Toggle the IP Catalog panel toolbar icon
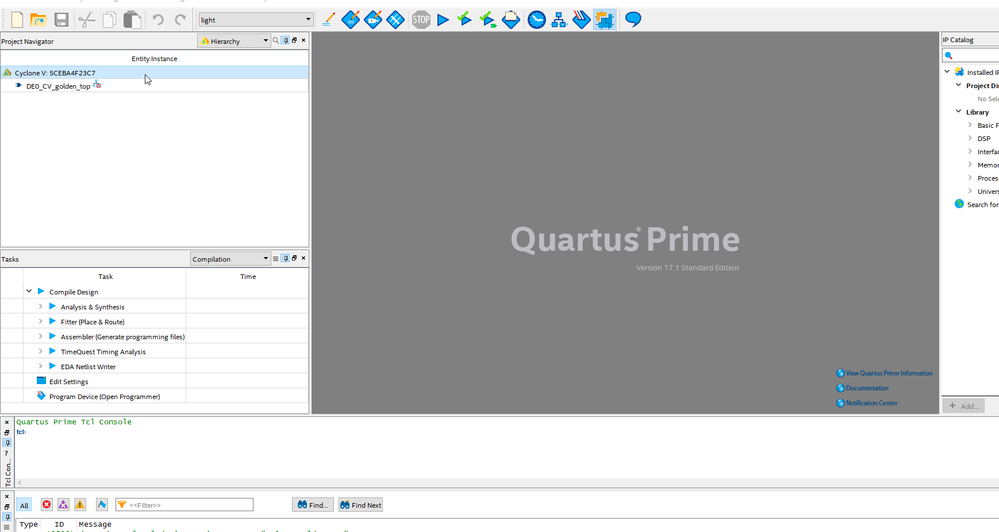The height and width of the screenshot is (532, 999). (x=604, y=20)
